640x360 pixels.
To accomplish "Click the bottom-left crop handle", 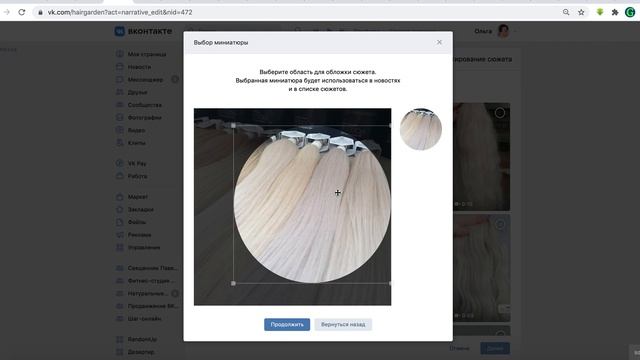I will coord(233,283).
